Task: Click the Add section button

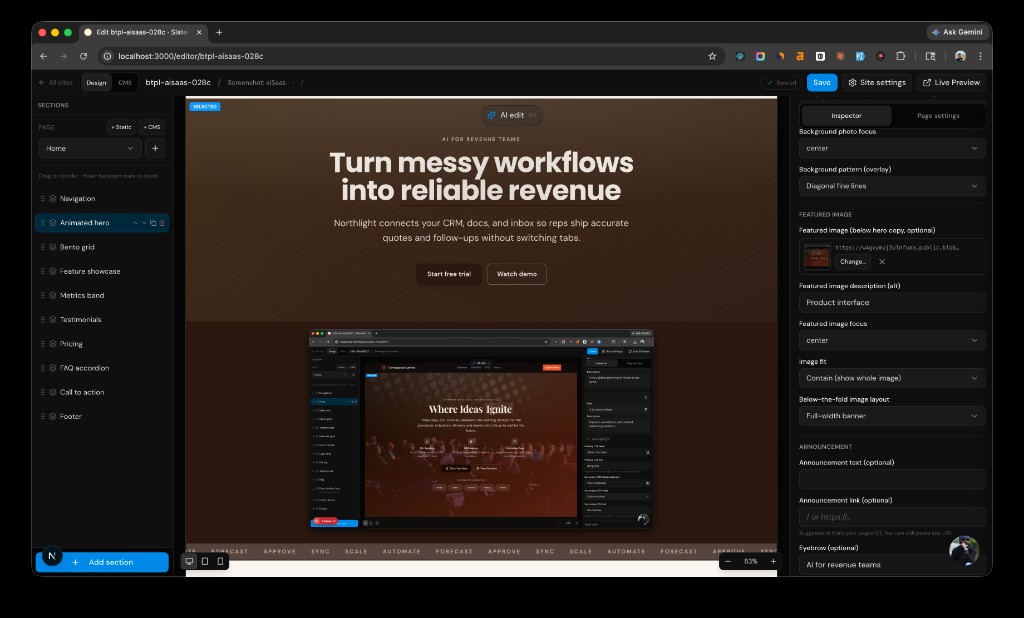Action: [x=102, y=562]
